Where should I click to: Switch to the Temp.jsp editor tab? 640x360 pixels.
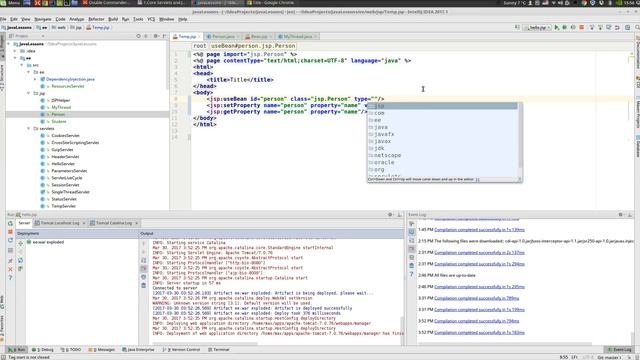tap(187, 36)
